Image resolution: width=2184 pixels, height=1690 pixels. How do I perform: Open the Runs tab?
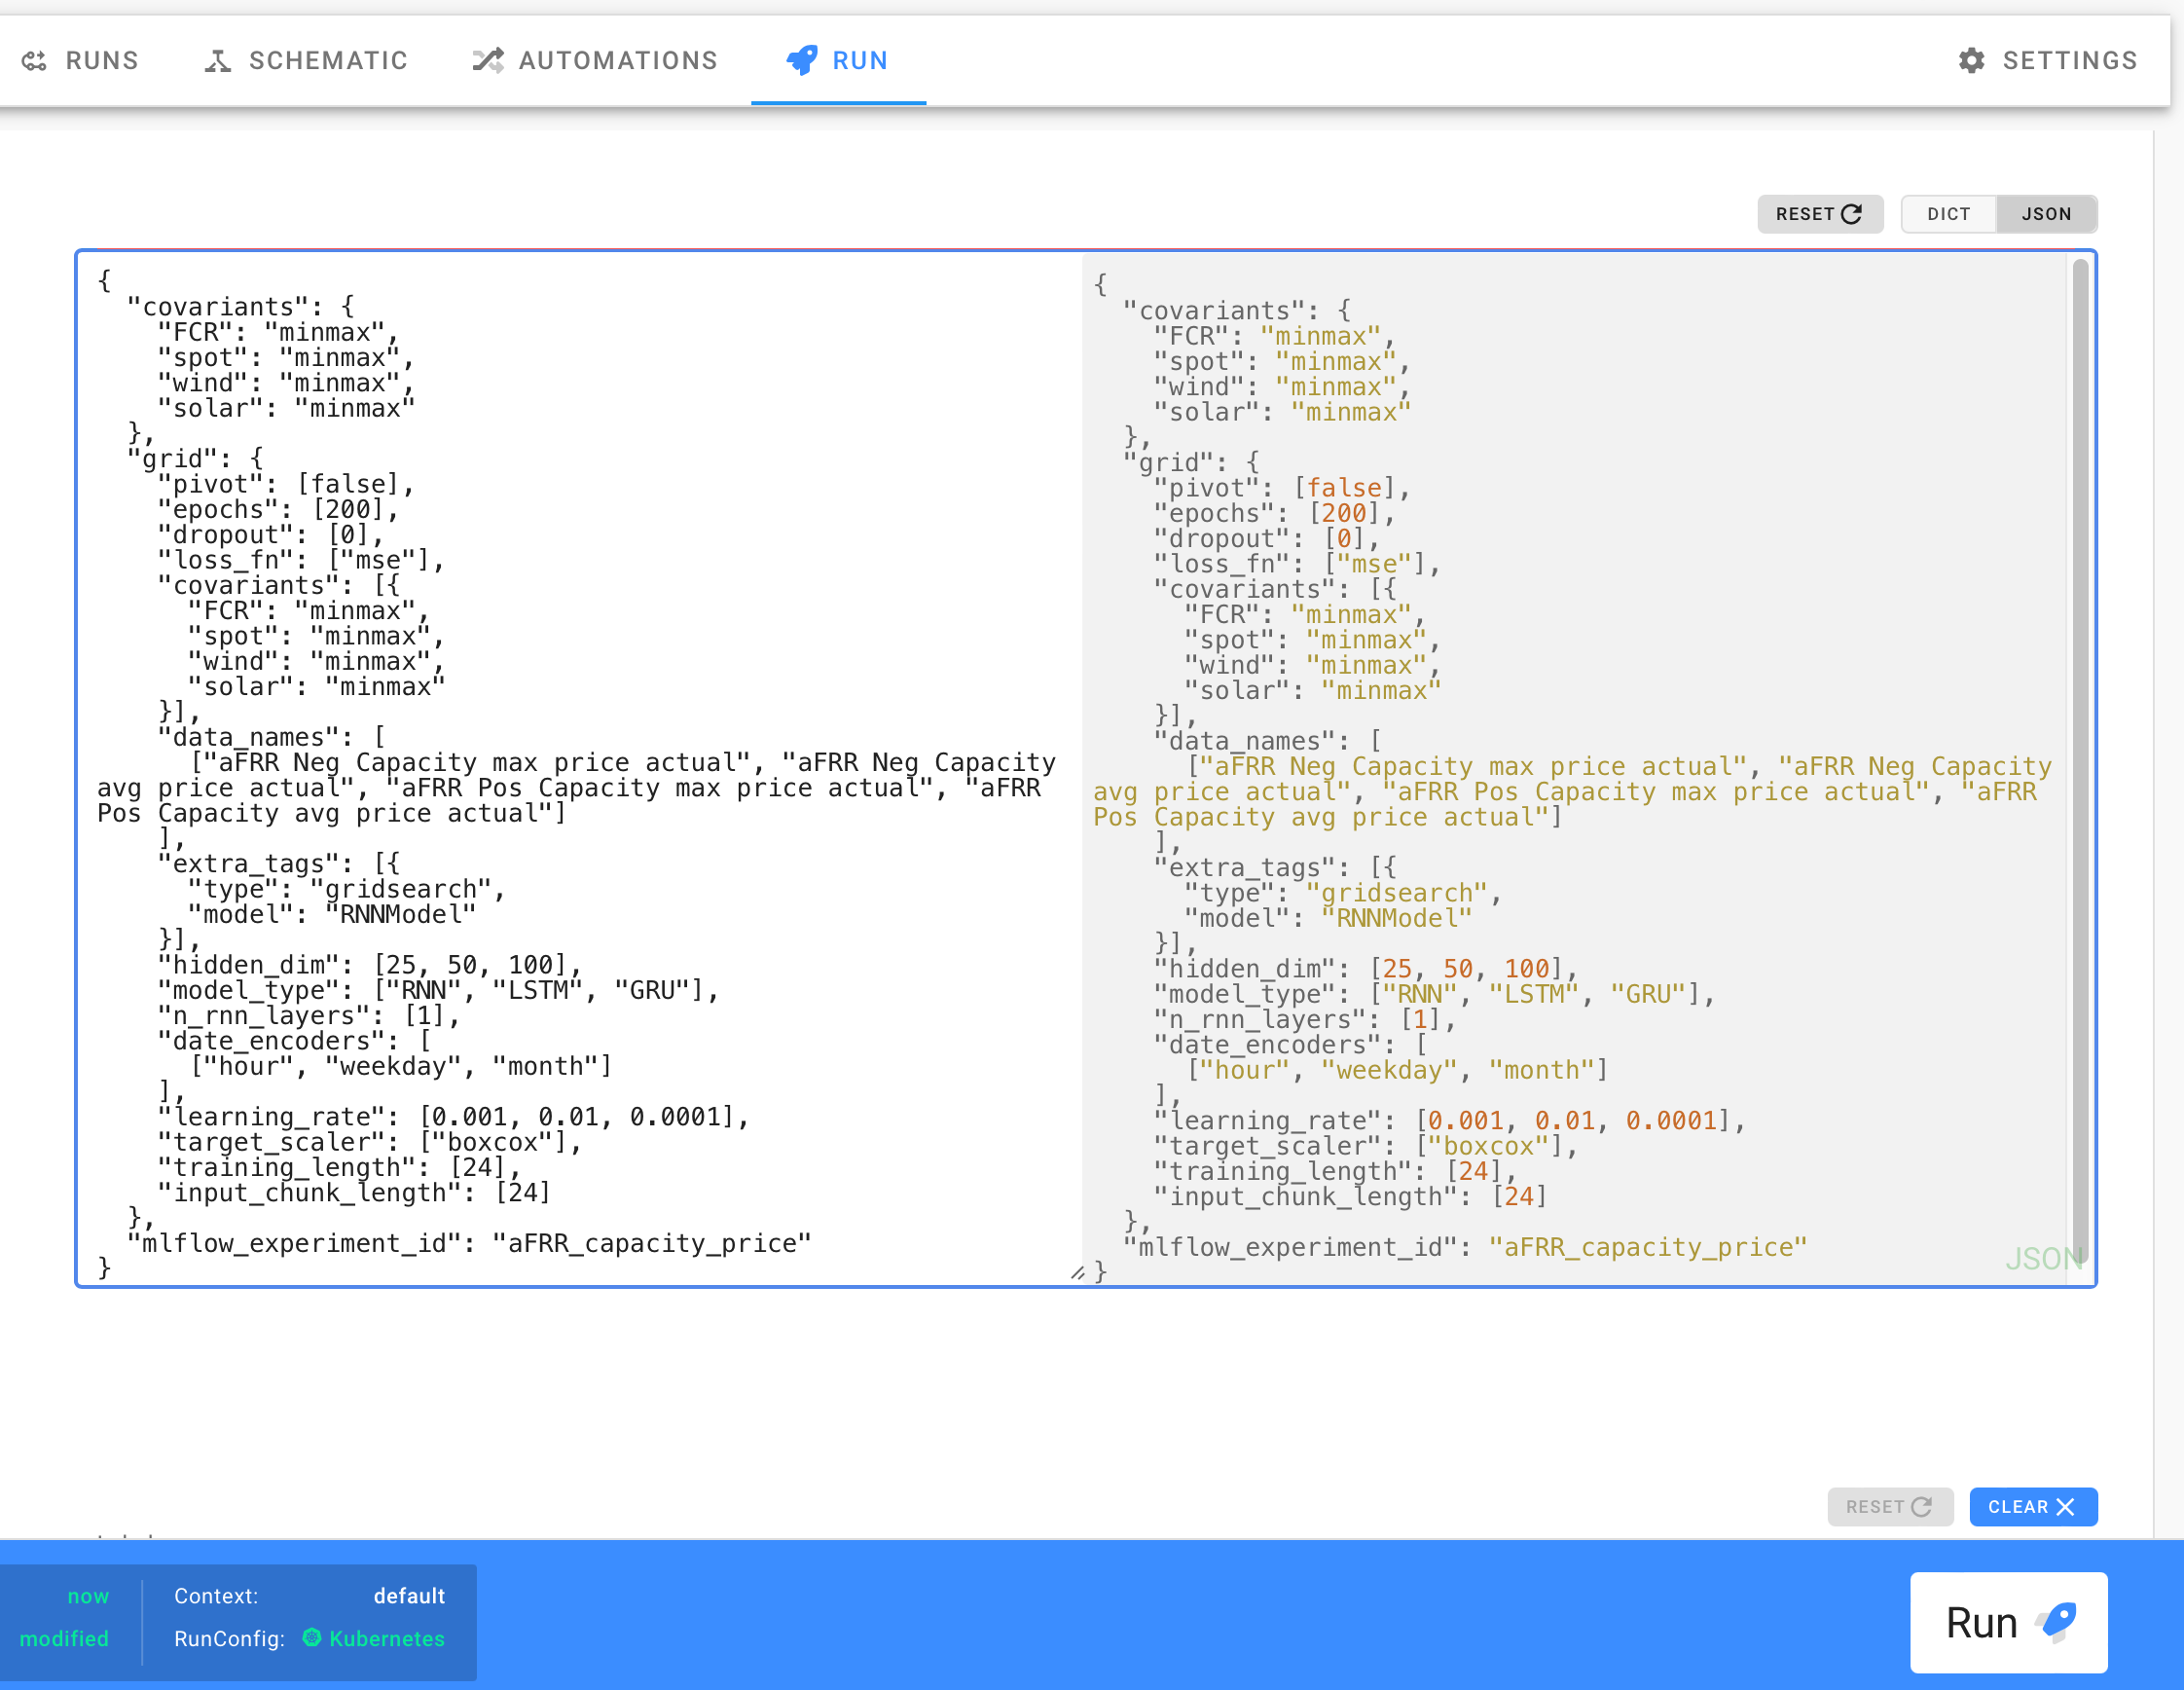point(80,61)
